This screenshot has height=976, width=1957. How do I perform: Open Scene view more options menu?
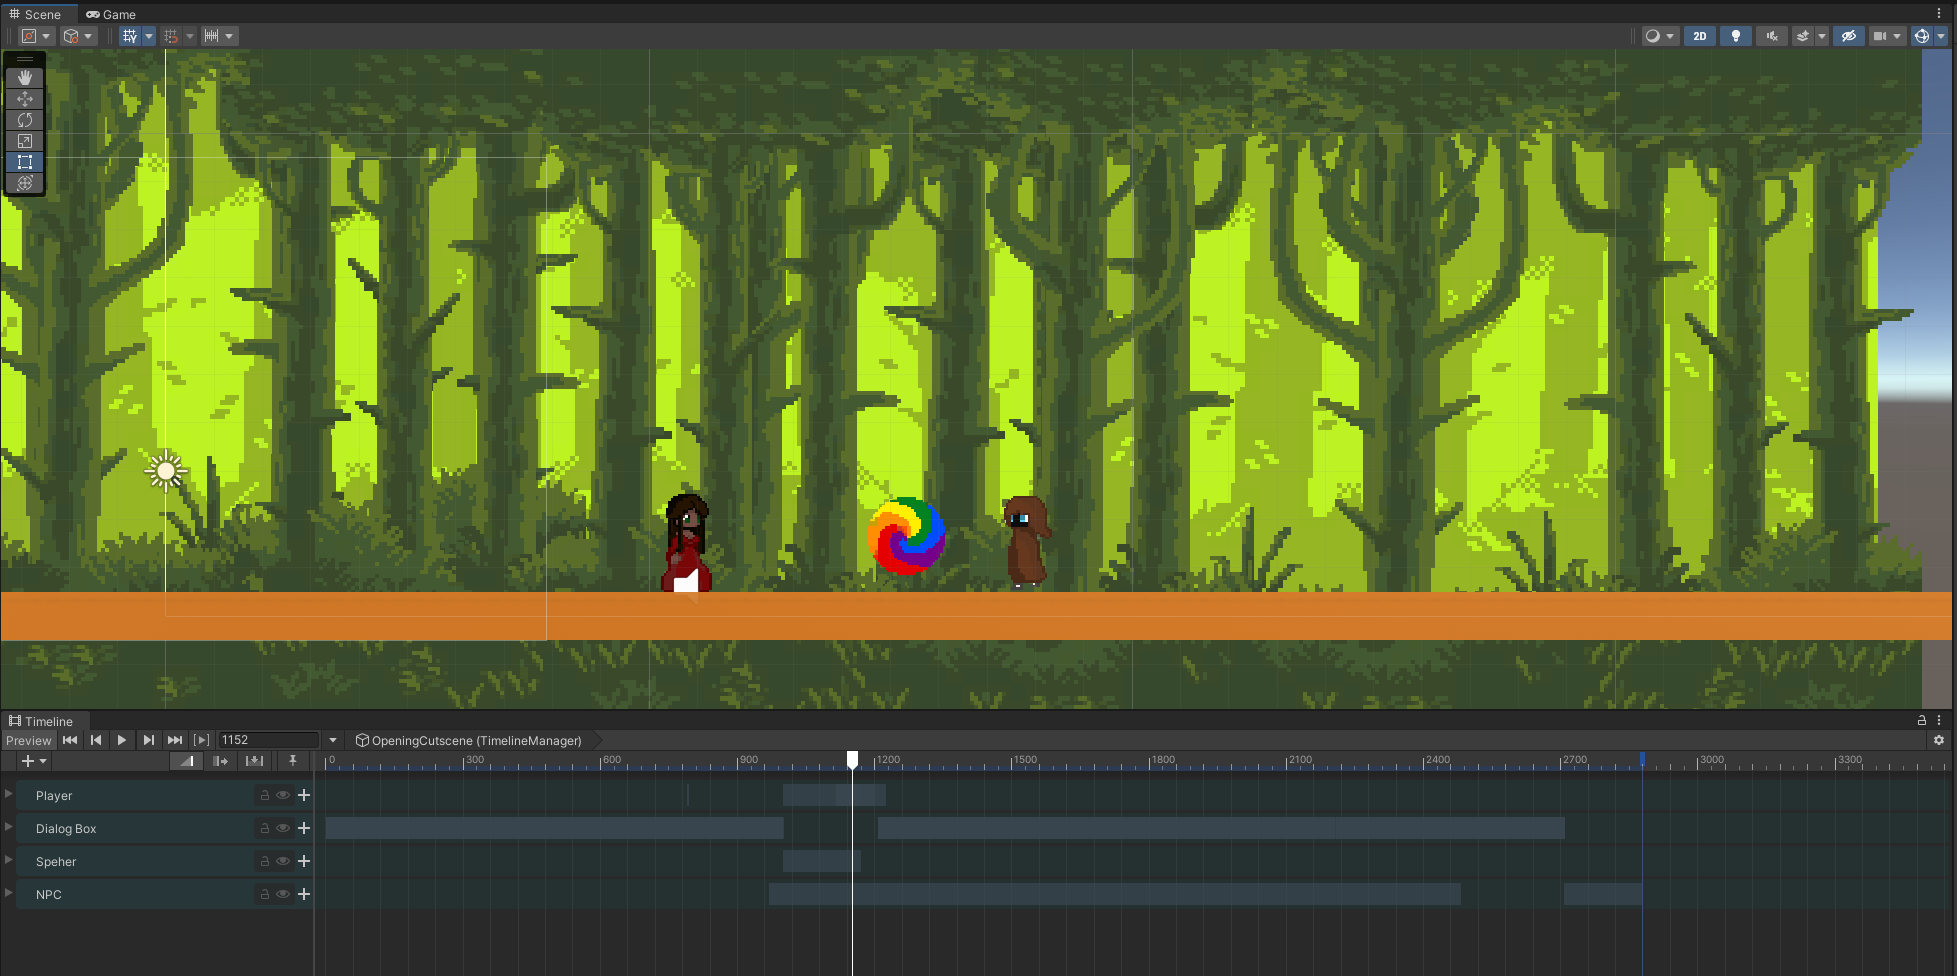(x=1939, y=14)
